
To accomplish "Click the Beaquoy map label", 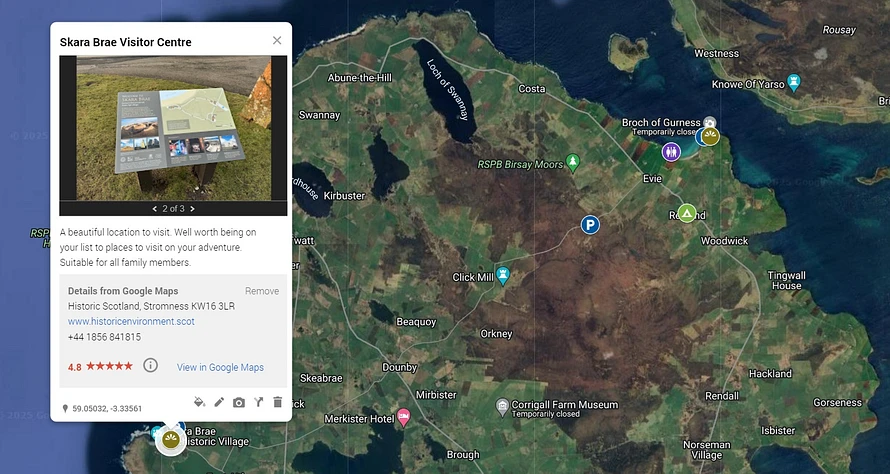I will (x=416, y=322).
